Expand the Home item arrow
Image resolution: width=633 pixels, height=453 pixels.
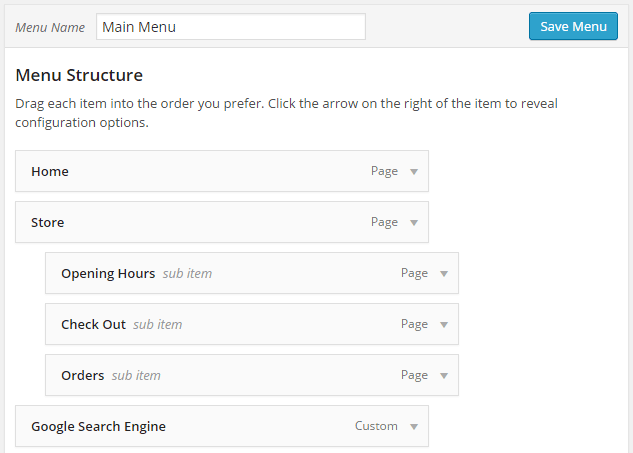click(x=414, y=172)
